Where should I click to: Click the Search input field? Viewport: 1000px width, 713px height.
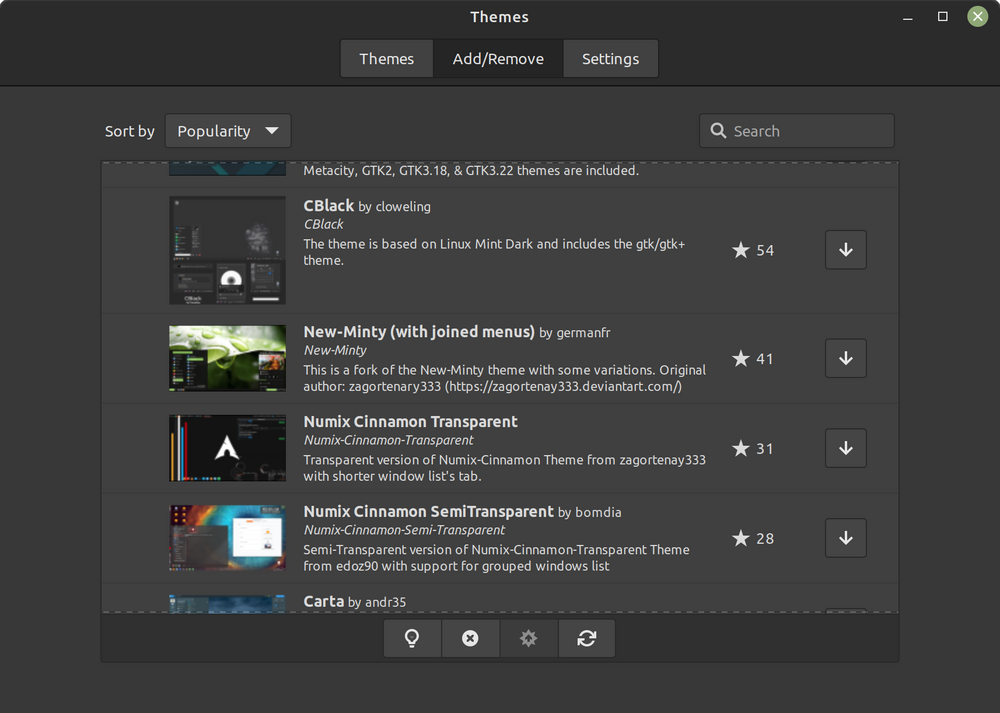click(800, 130)
